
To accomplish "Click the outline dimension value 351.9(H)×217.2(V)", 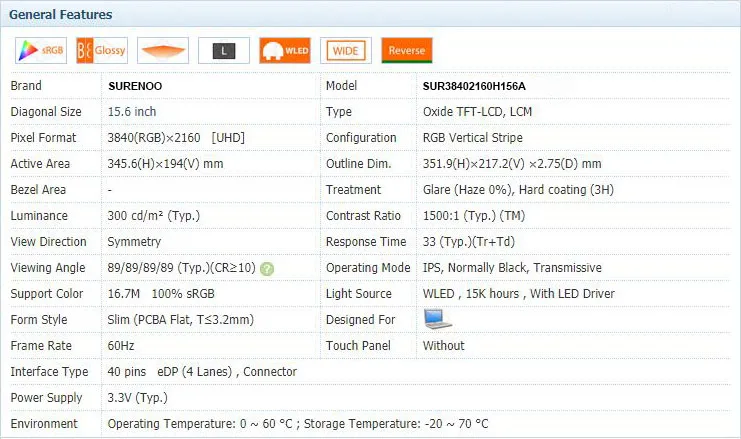I will tap(512, 164).
